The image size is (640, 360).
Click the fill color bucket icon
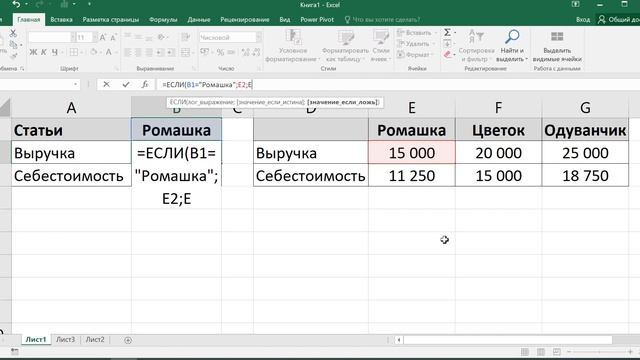tap(94, 52)
